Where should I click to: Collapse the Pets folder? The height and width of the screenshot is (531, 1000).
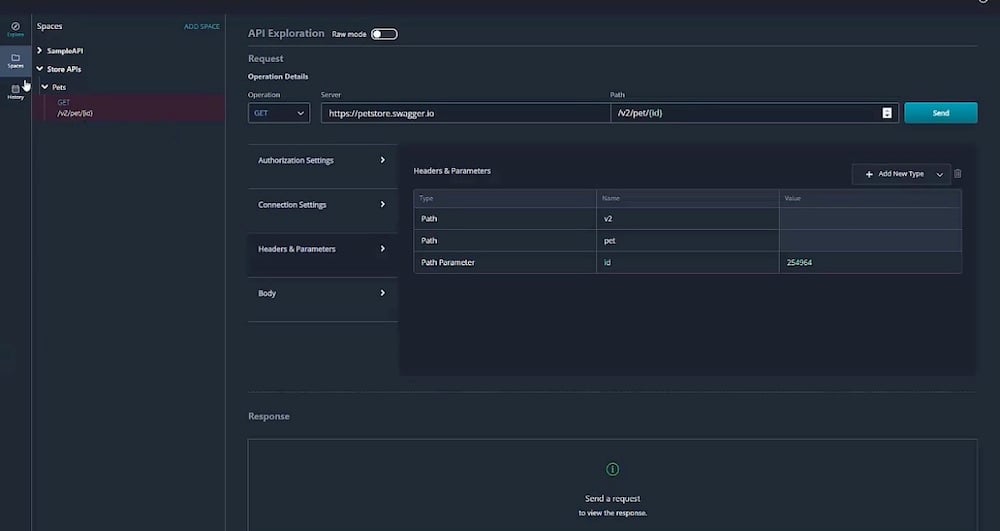point(45,87)
